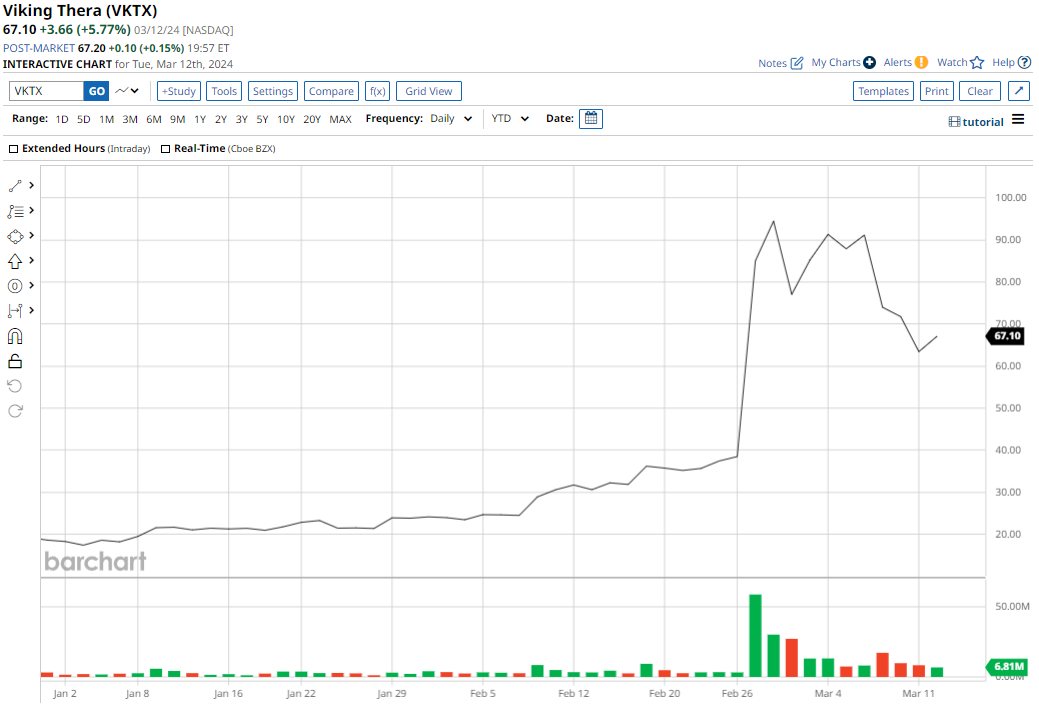Click the VKTX symbol input field

click(46, 91)
